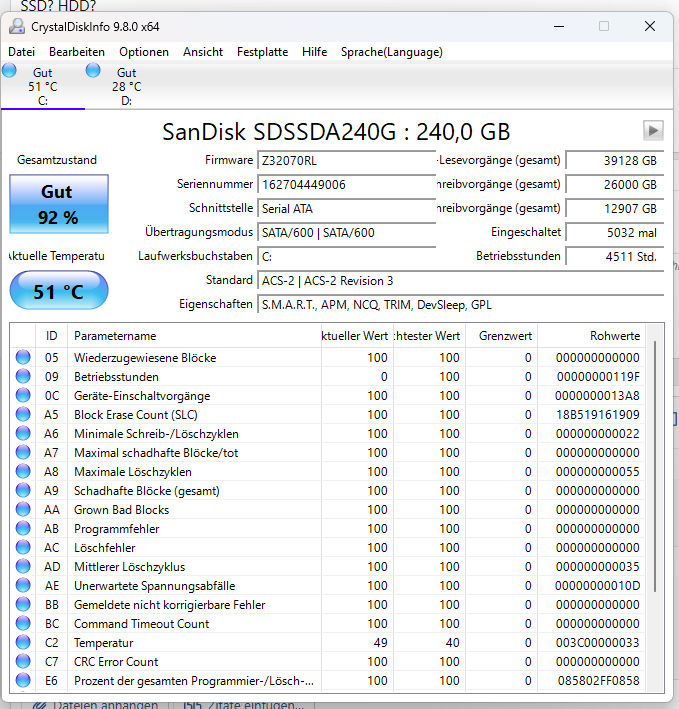This screenshot has width=679, height=709.
Task: Click status icon for Grown Bad Blocks row
Action: click(x=23, y=509)
